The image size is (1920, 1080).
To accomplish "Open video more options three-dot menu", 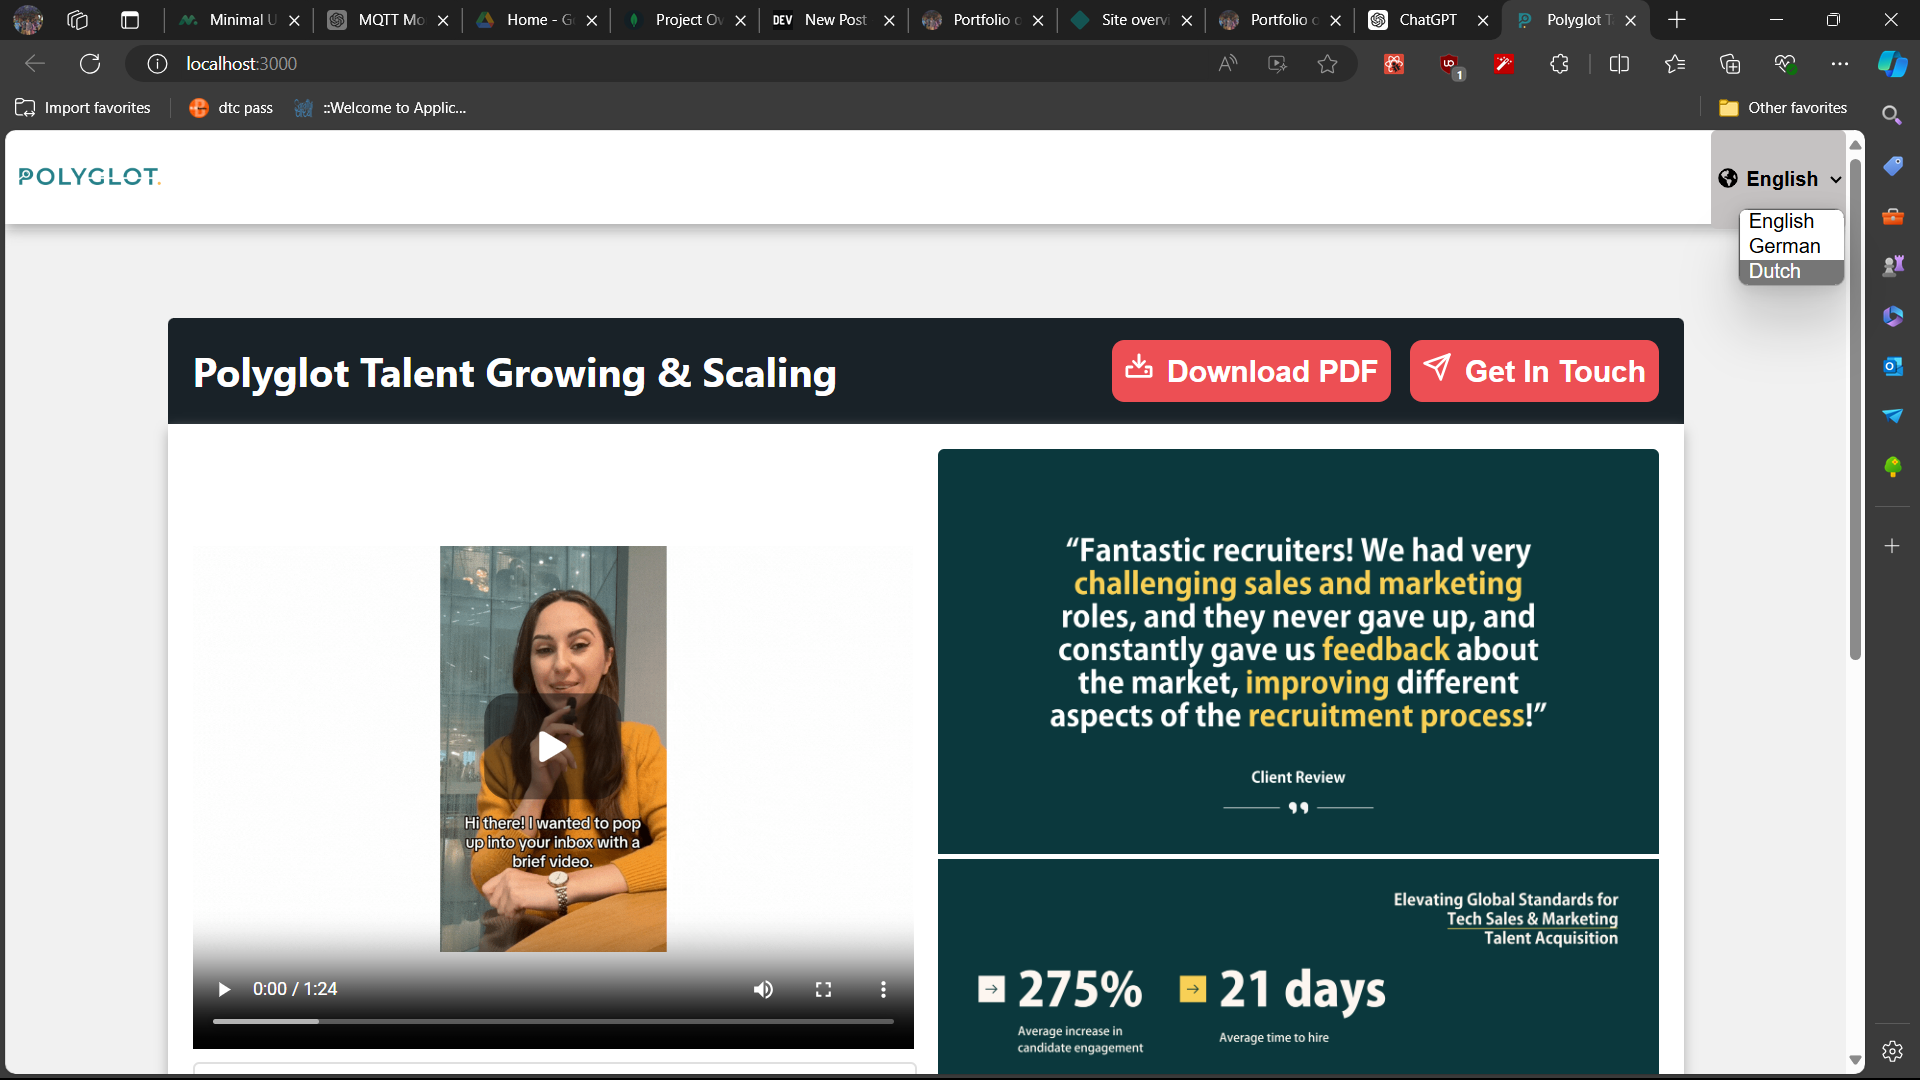I will (883, 989).
